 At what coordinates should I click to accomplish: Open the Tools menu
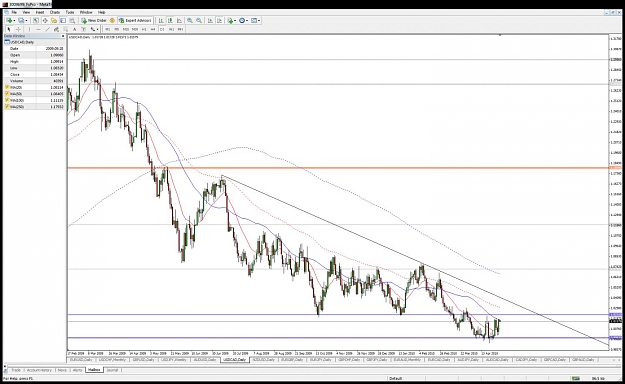click(70, 12)
